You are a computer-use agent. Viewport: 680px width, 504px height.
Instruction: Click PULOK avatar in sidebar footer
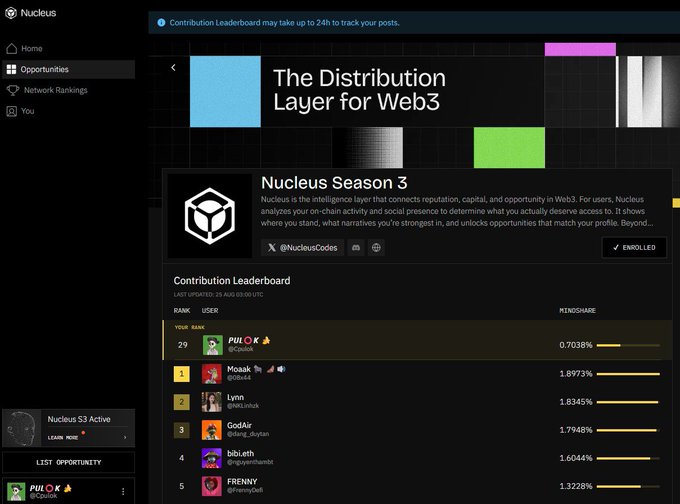(x=16, y=492)
